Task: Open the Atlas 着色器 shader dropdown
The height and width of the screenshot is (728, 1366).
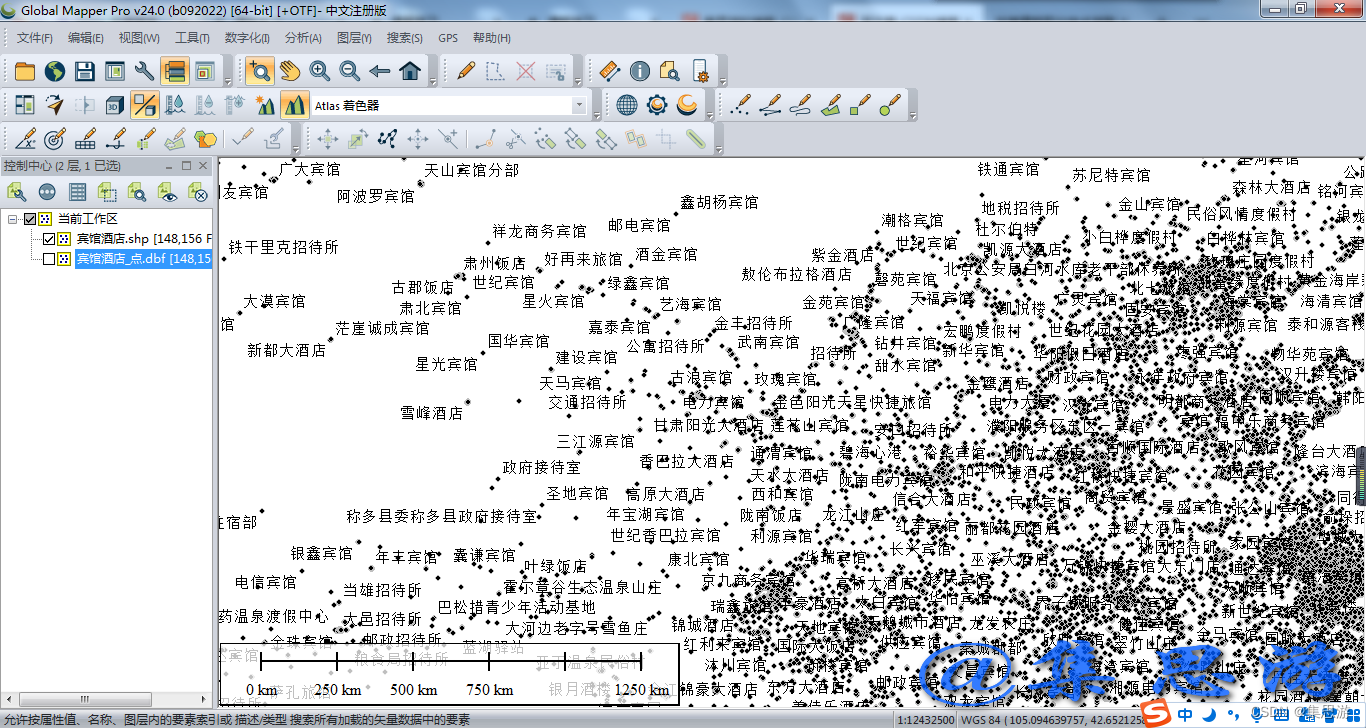Action: pyautogui.click(x=579, y=105)
